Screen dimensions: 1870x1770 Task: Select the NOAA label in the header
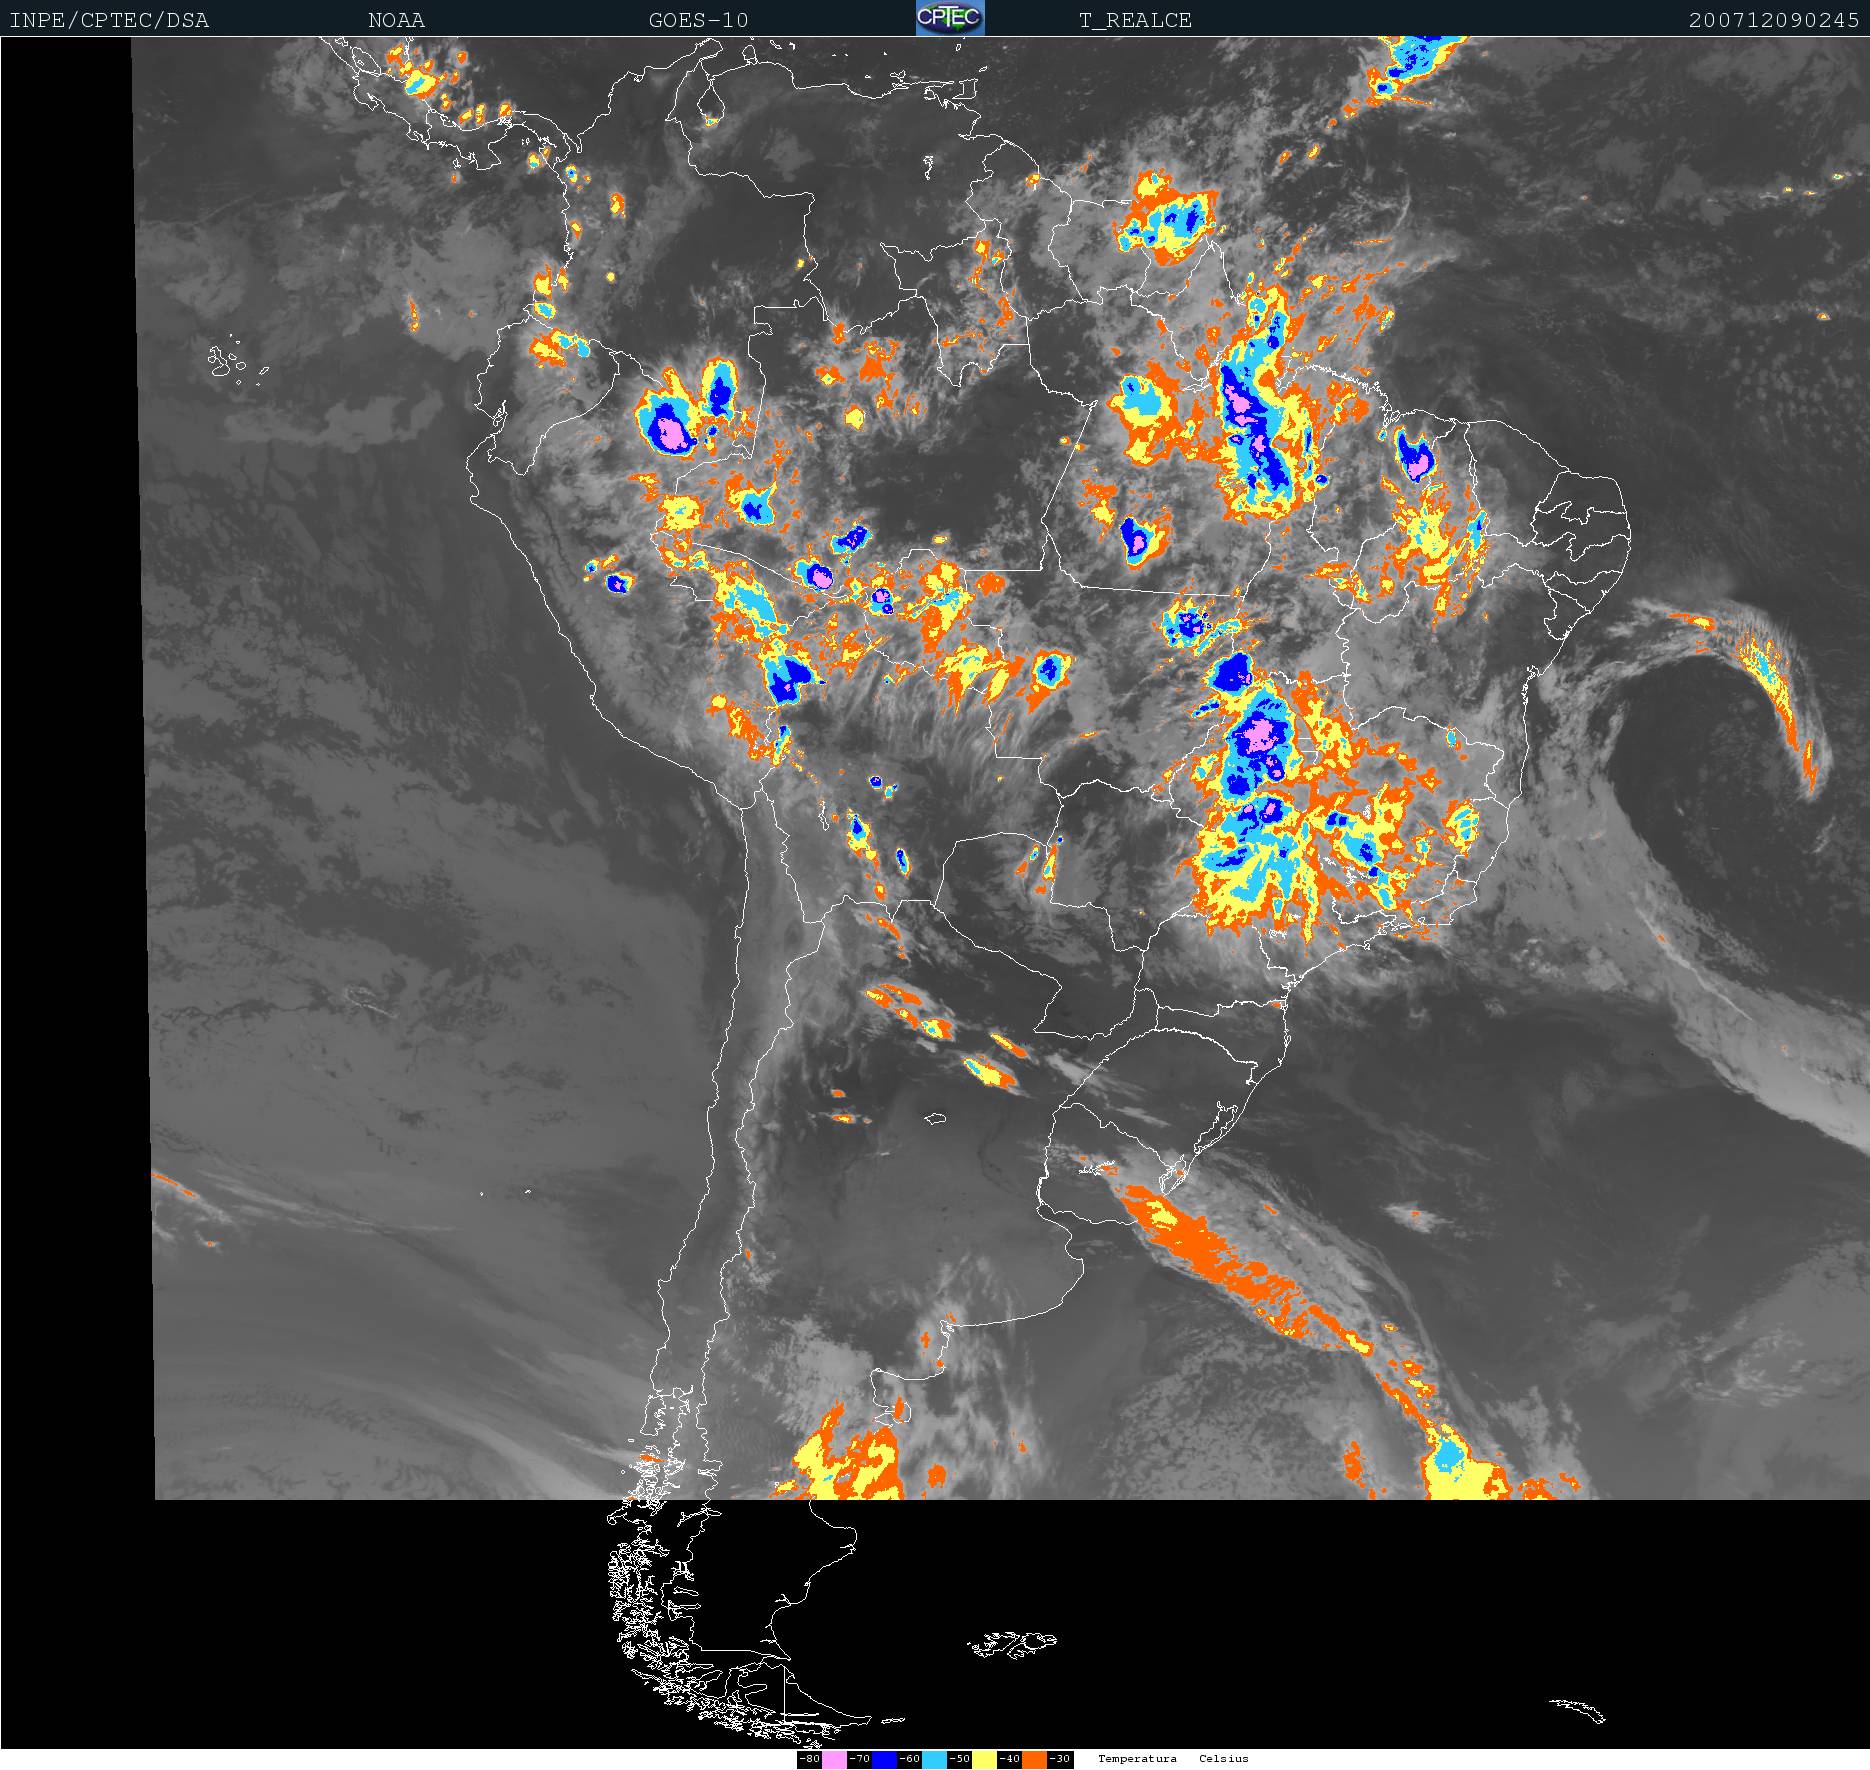[396, 20]
